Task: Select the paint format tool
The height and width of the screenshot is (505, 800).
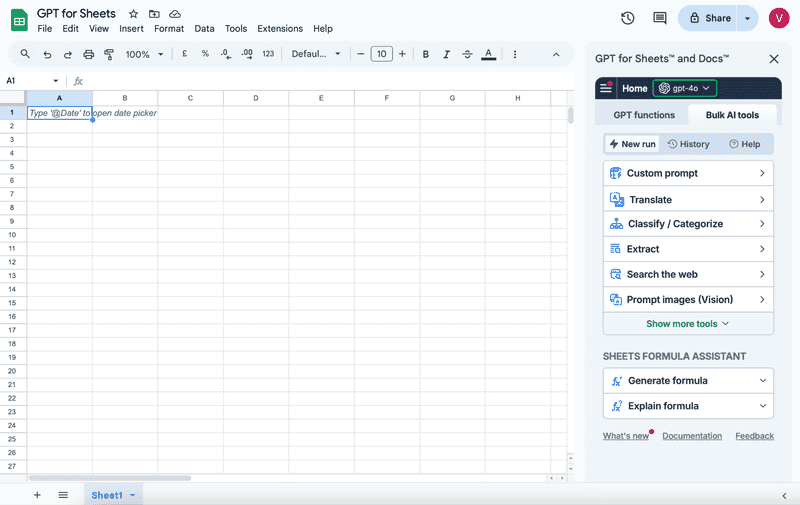Action: click(x=109, y=54)
